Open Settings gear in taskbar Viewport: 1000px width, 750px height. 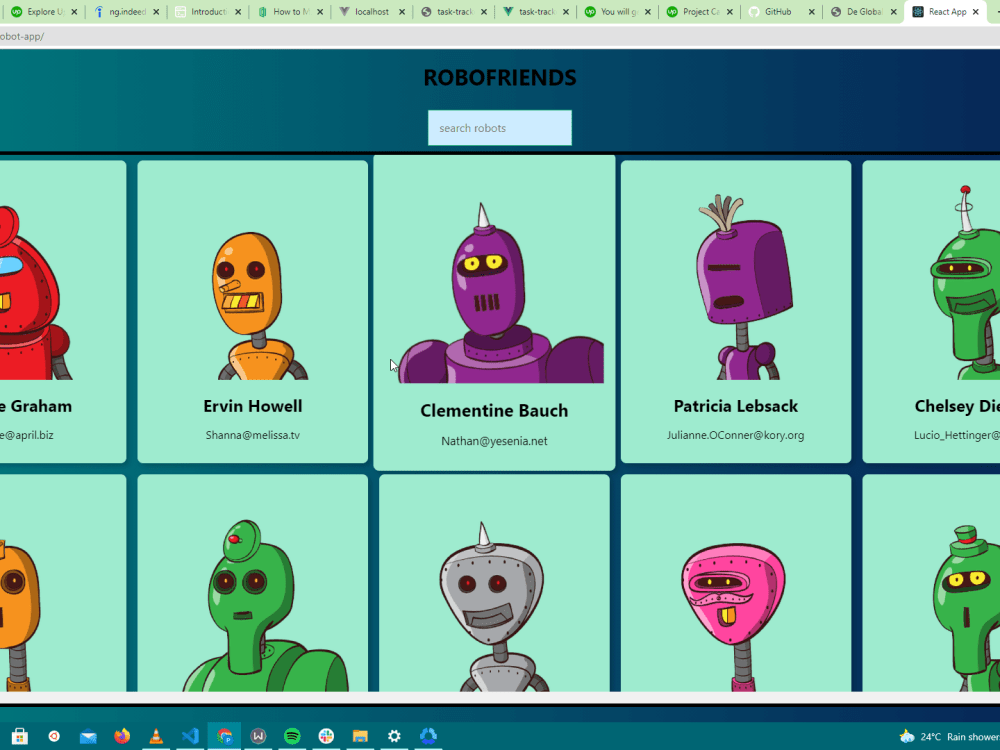[x=394, y=736]
